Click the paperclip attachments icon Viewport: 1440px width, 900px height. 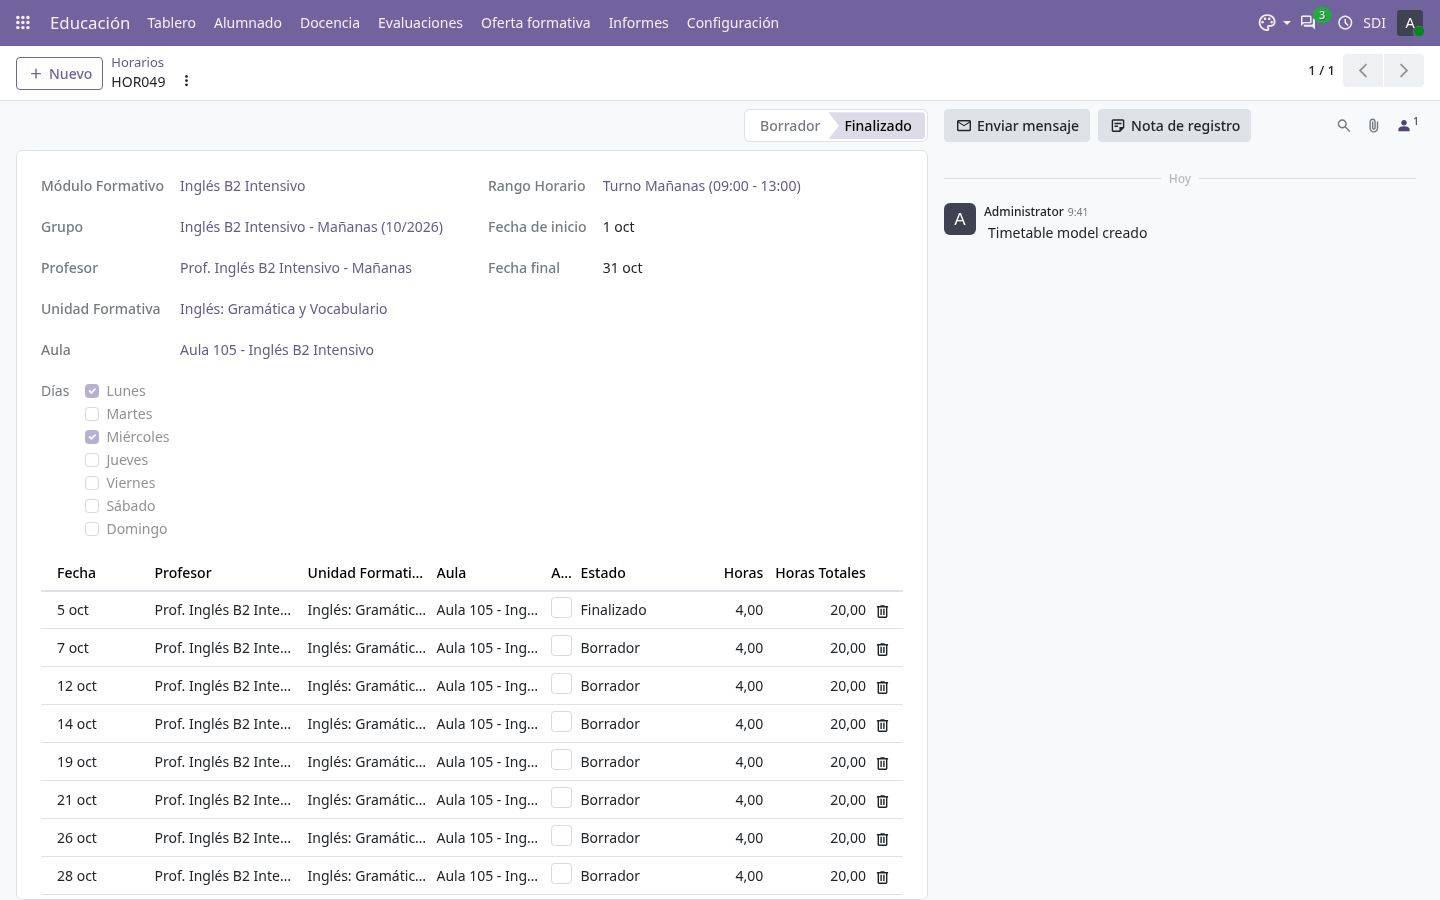coord(1374,126)
